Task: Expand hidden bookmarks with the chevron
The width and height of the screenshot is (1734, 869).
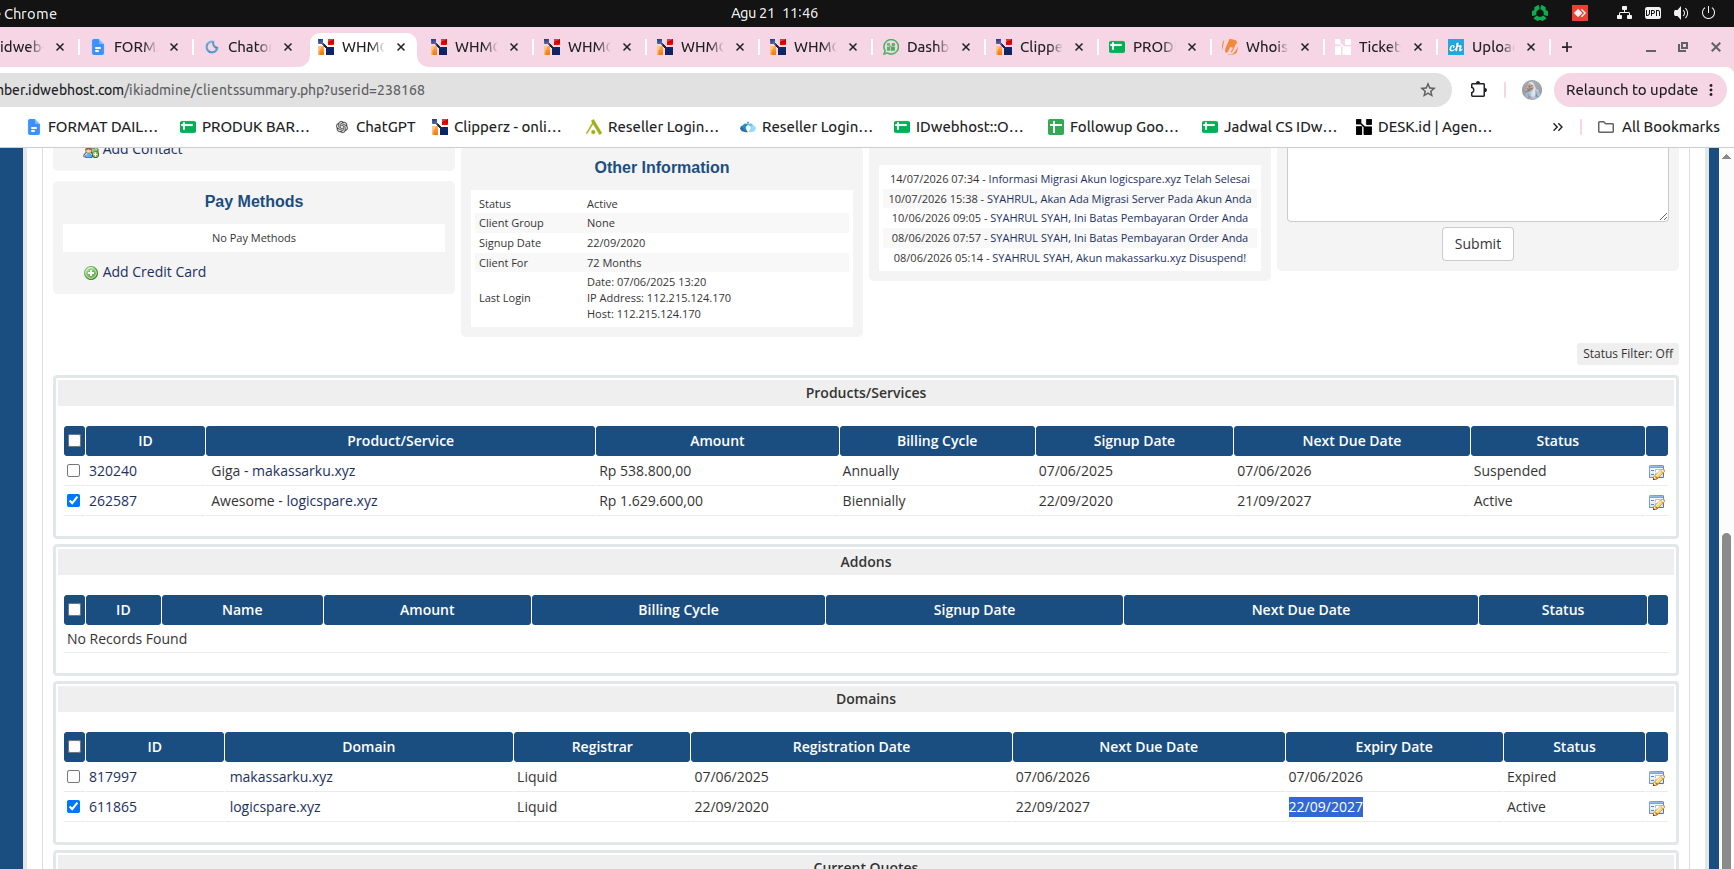Action: 1557,127
